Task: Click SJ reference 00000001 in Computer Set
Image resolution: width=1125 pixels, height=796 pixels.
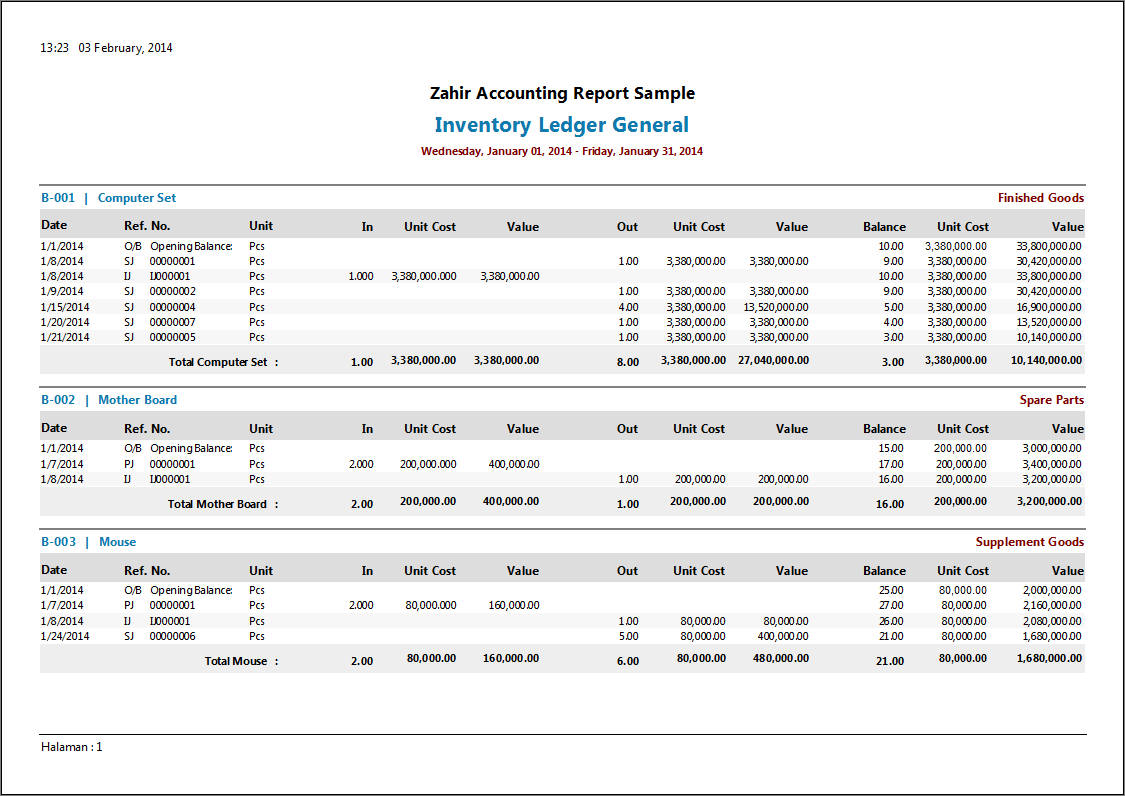Action: coord(172,261)
